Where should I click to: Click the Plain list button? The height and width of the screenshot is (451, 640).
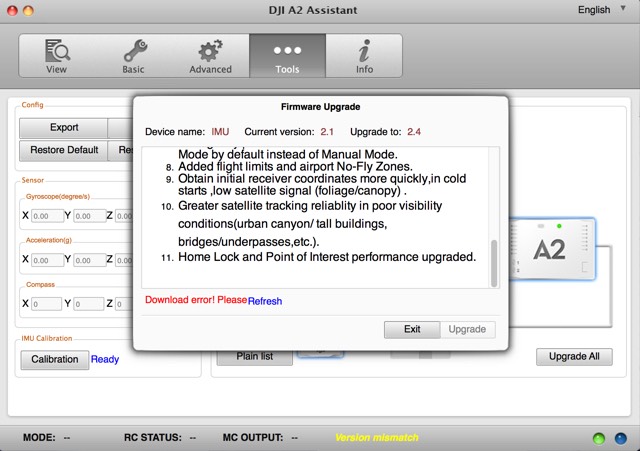pos(255,357)
